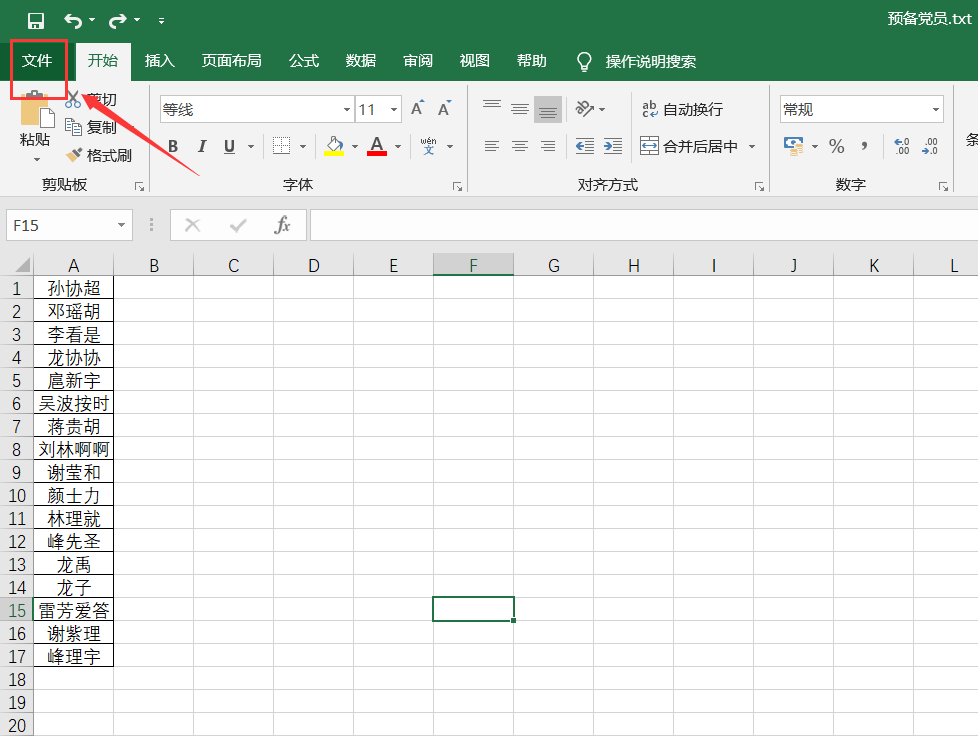The image size is (978, 736).
Task: Click the insert function fx icon
Action: [x=282, y=225]
